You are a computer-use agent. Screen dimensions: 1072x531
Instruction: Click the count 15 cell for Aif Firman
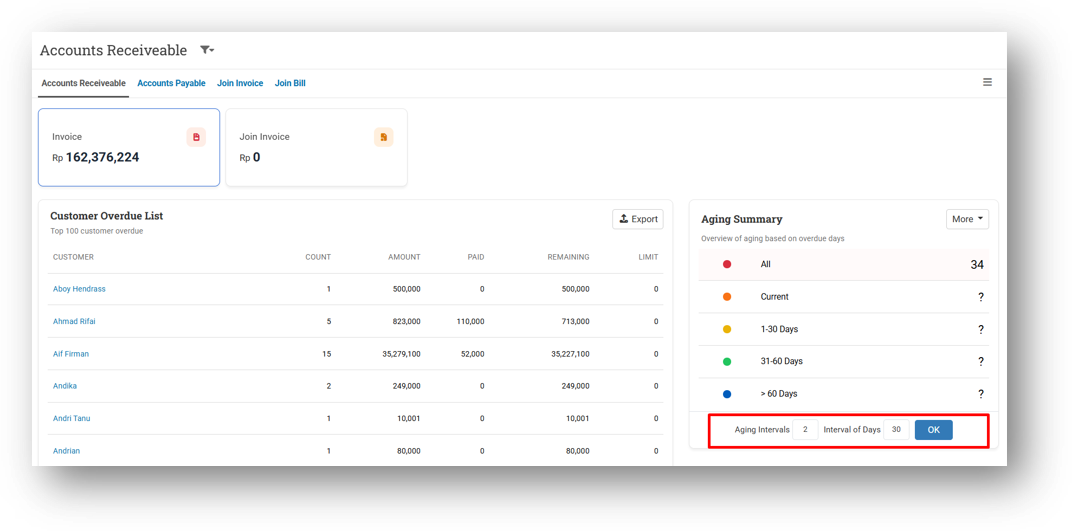tap(326, 354)
